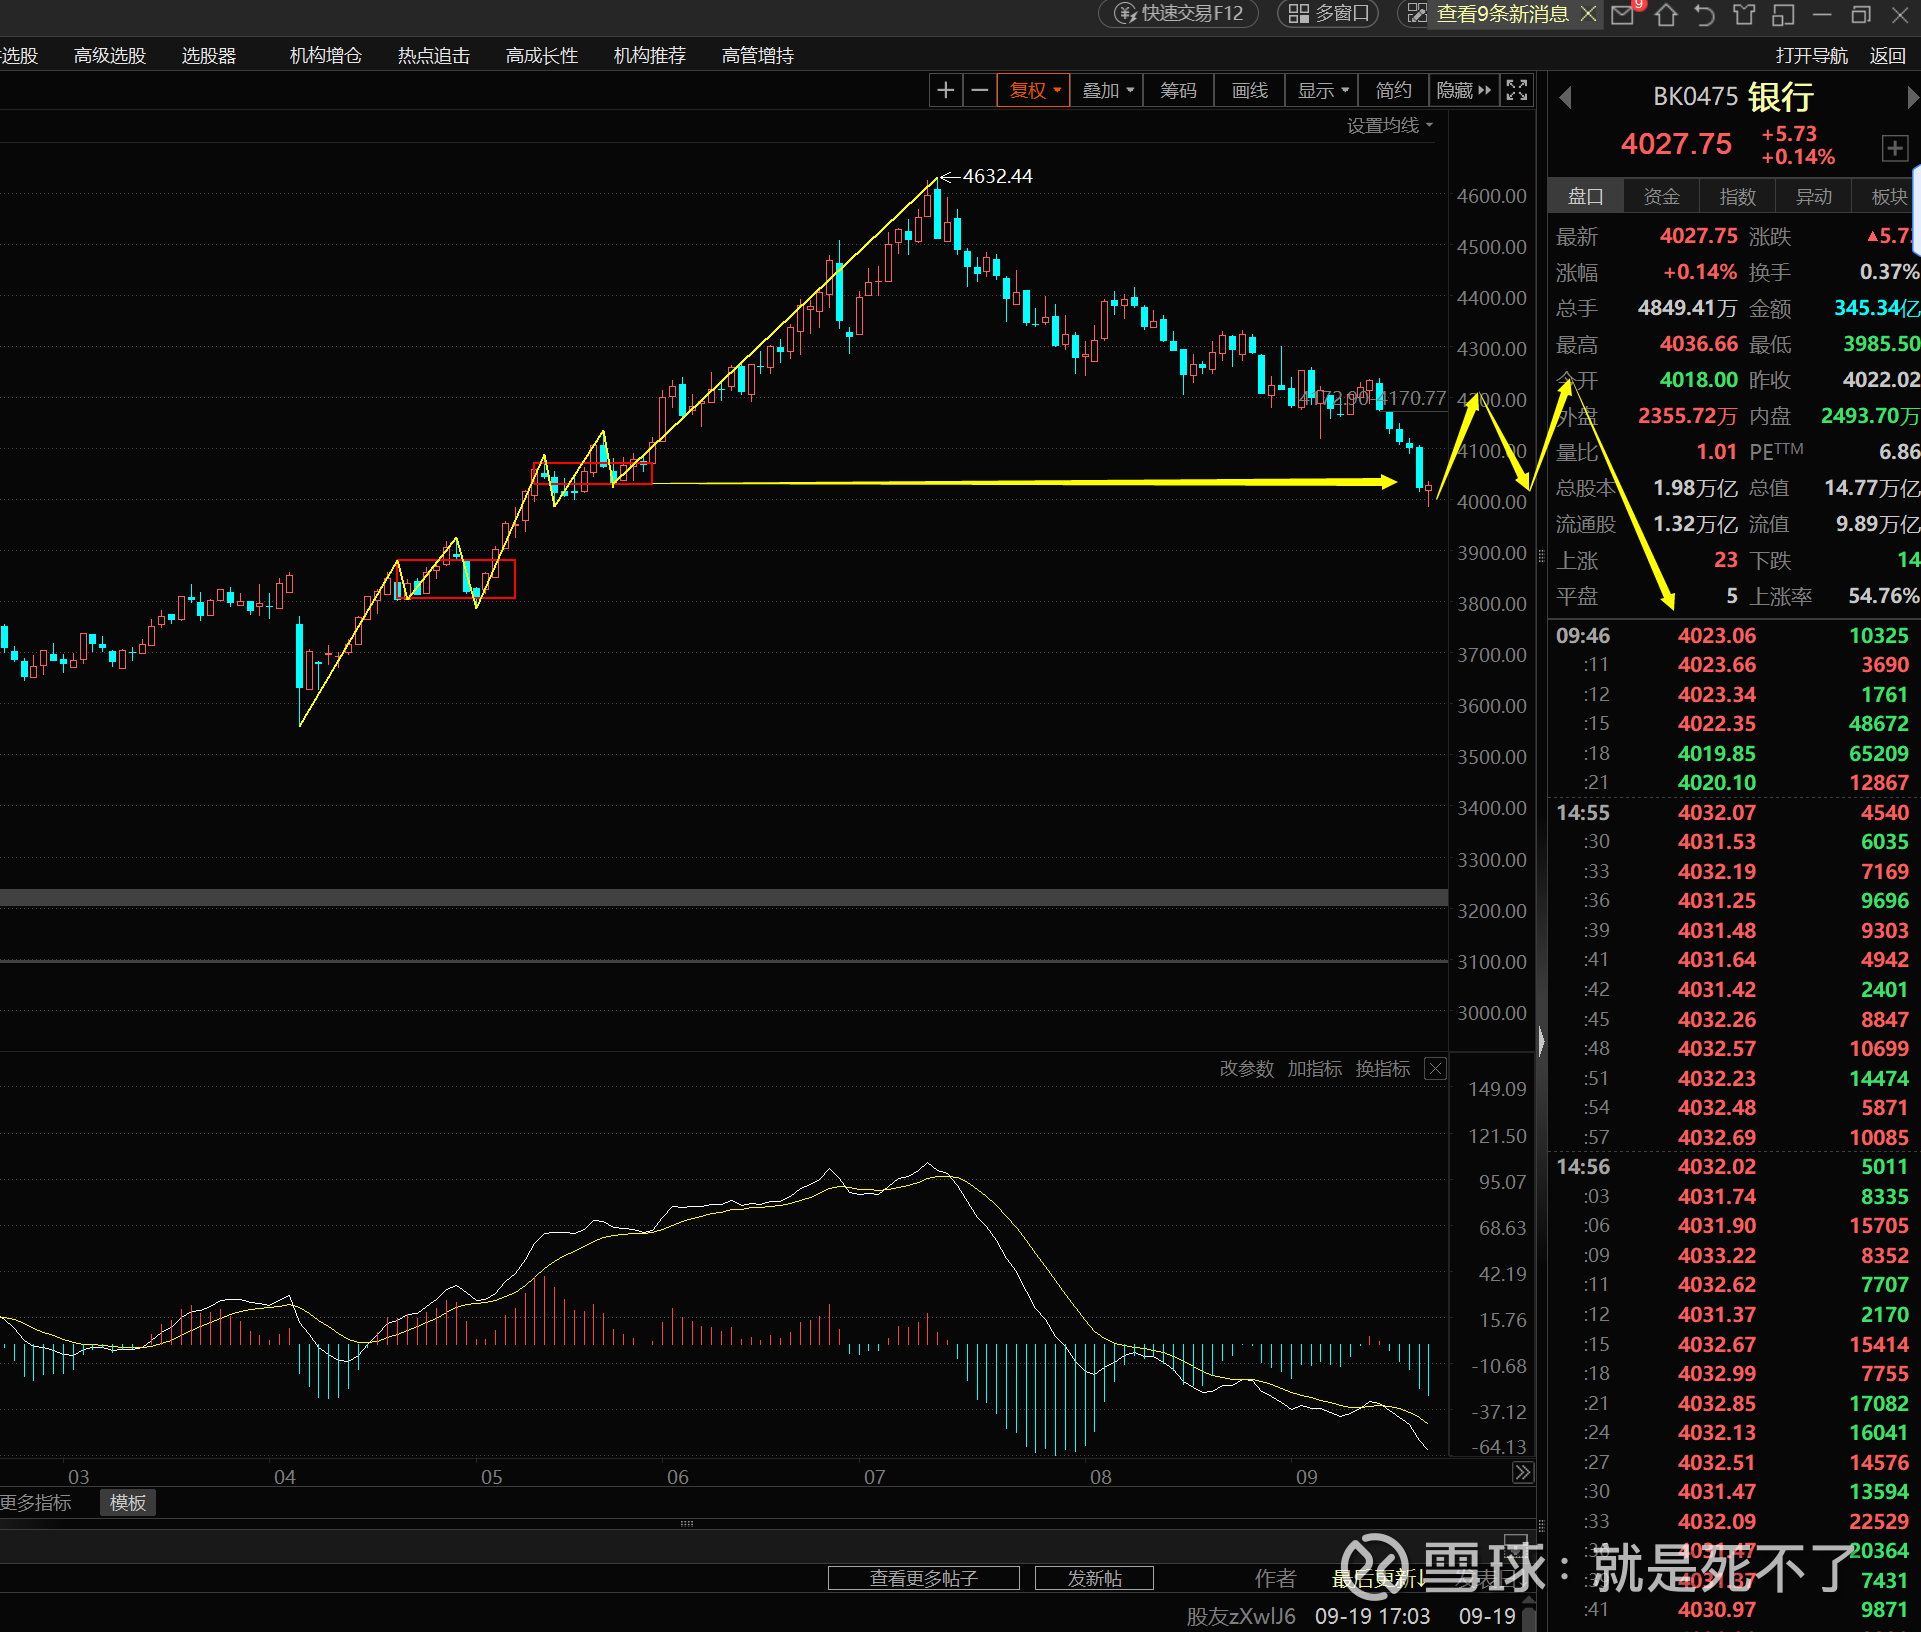The width and height of the screenshot is (1921, 1632).
Task: Enter fullscreen chart mode icon
Action: tap(1516, 91)
